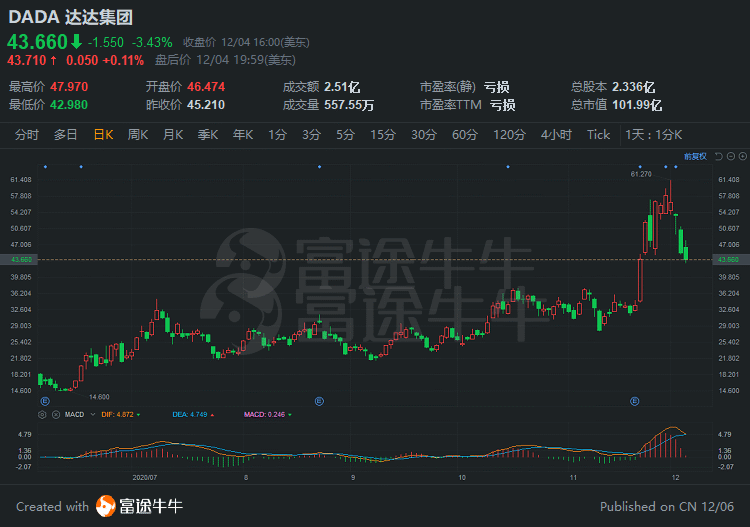Image resolution: width=750 pixels, height=527 pixels.
Task: Click the Futu Niuniu logo in the footer
Action: click(x=139, y=506)
